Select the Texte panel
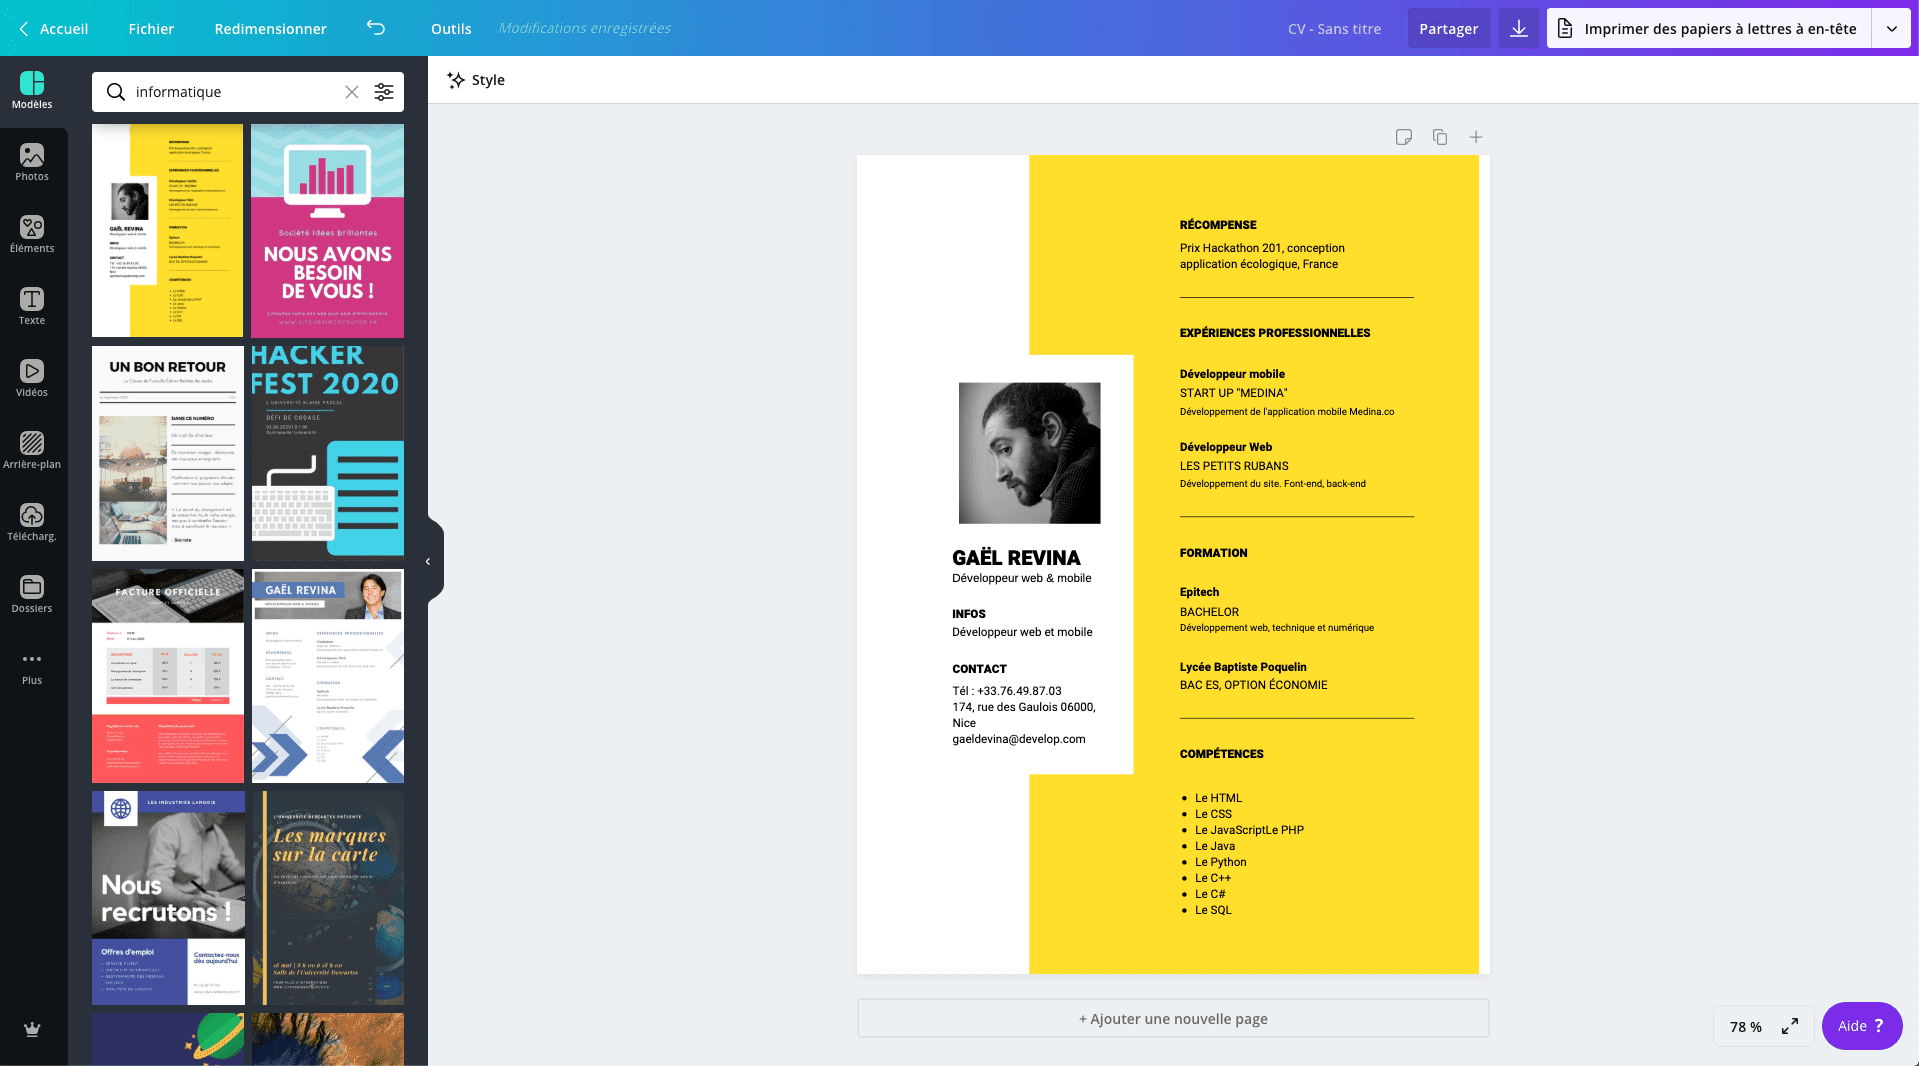Image resolution: width=1919 pixels, height=1066 pixels. point(32,306)
